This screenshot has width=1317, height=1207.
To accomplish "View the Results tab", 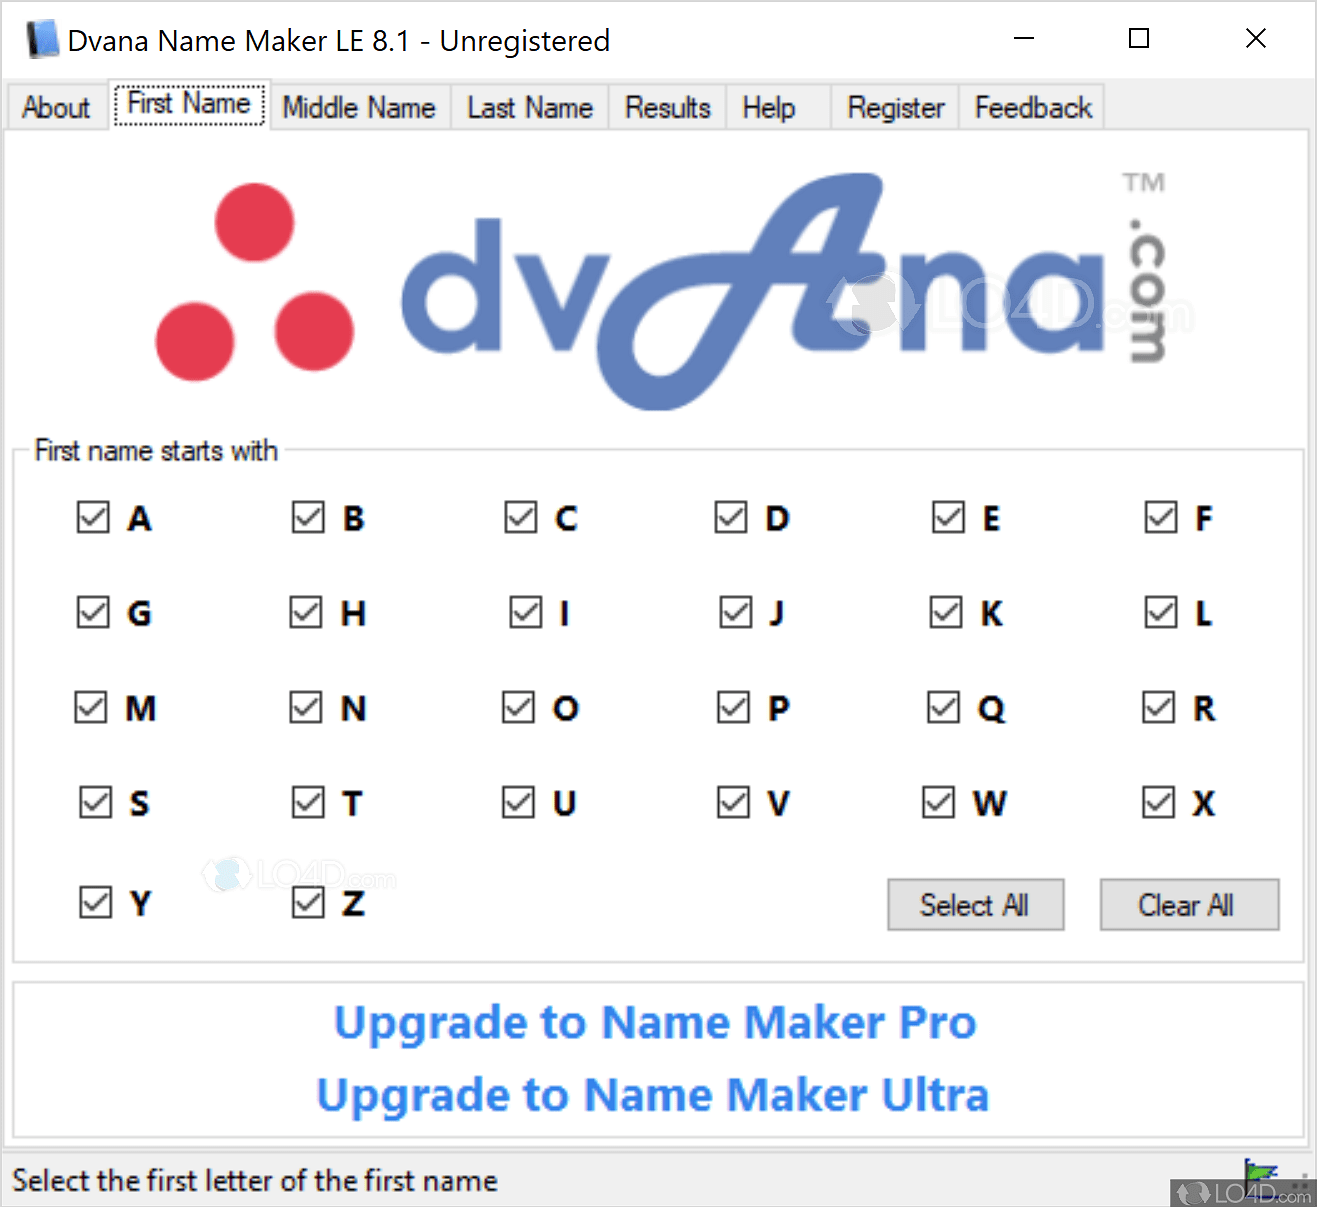I will click(668, 108).
